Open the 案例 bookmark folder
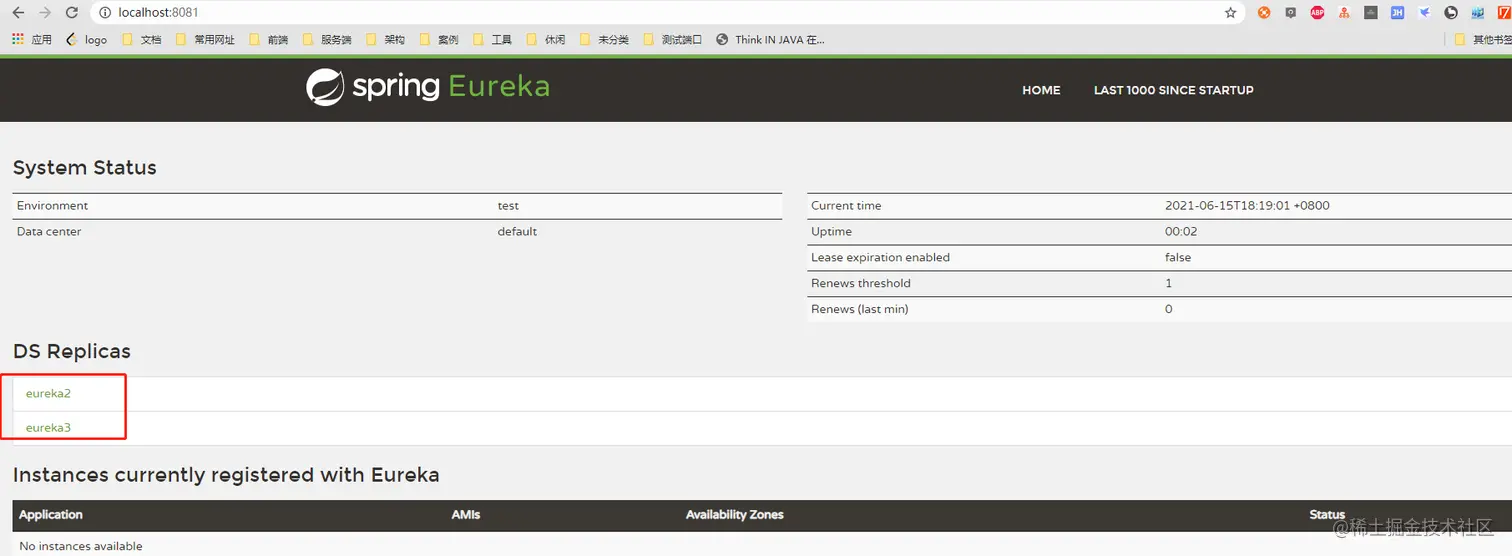 (x=439, y=40)
